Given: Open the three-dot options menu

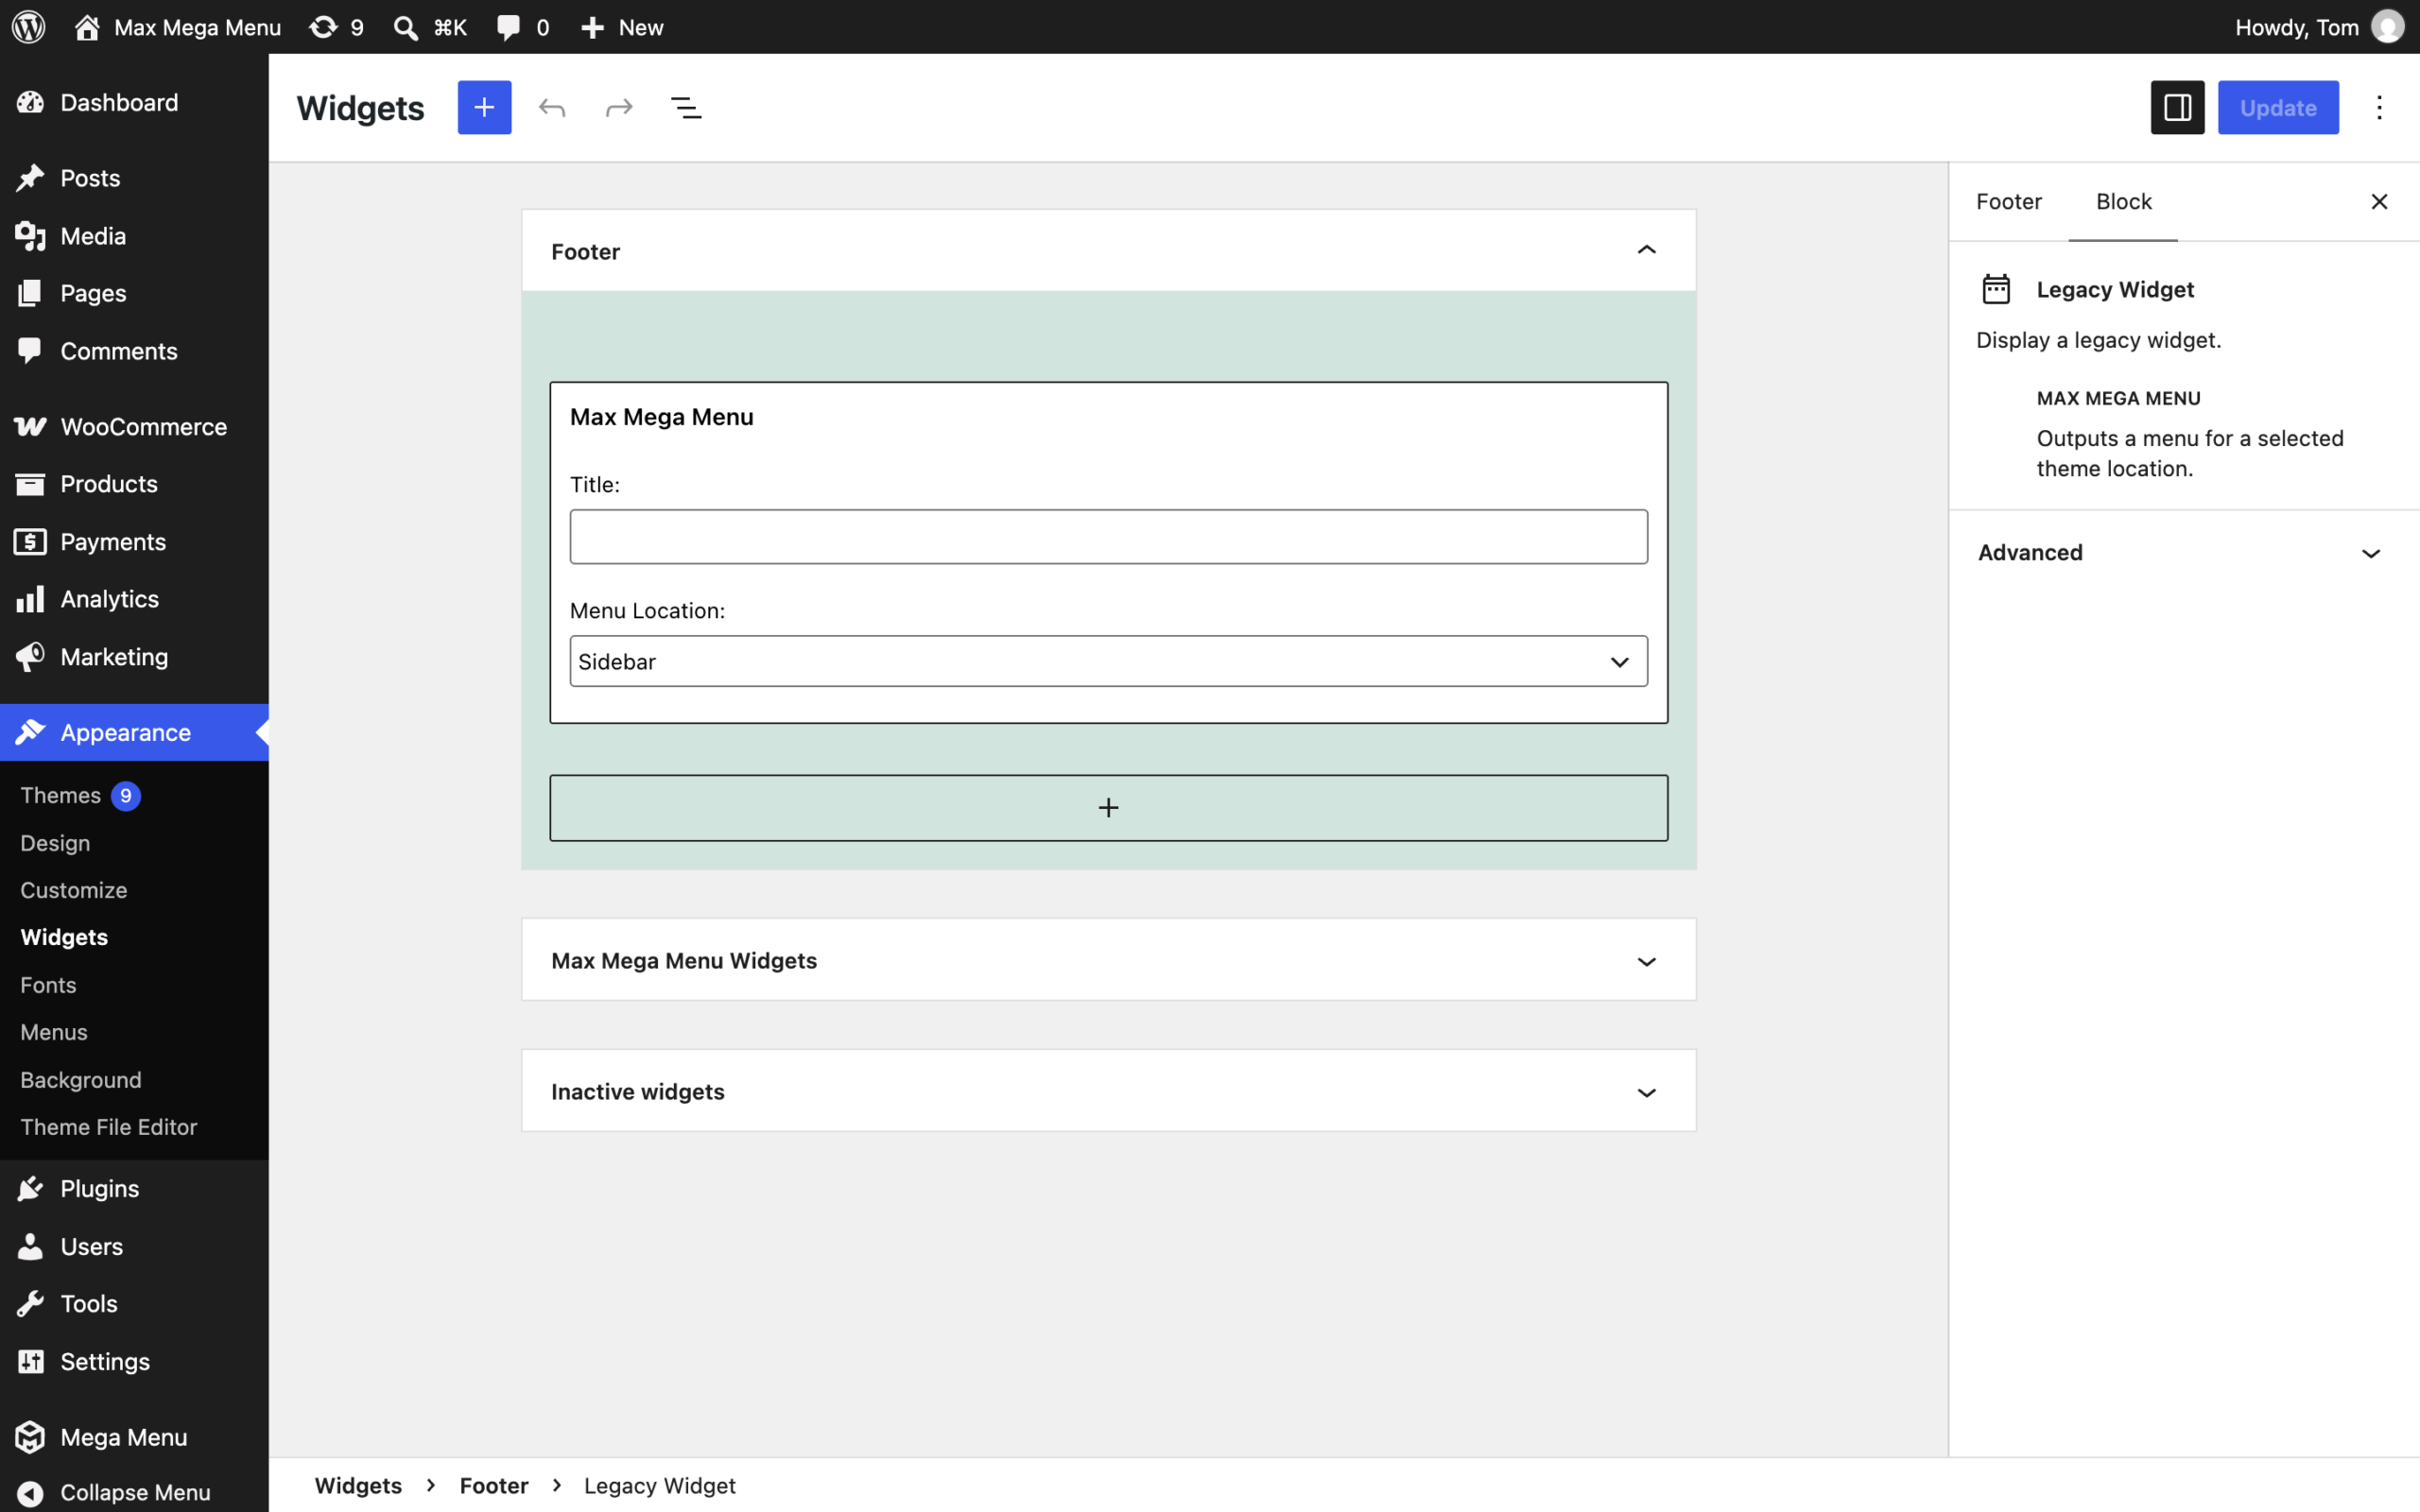Looking at the screenshot, I should [x=2379, y=107].
